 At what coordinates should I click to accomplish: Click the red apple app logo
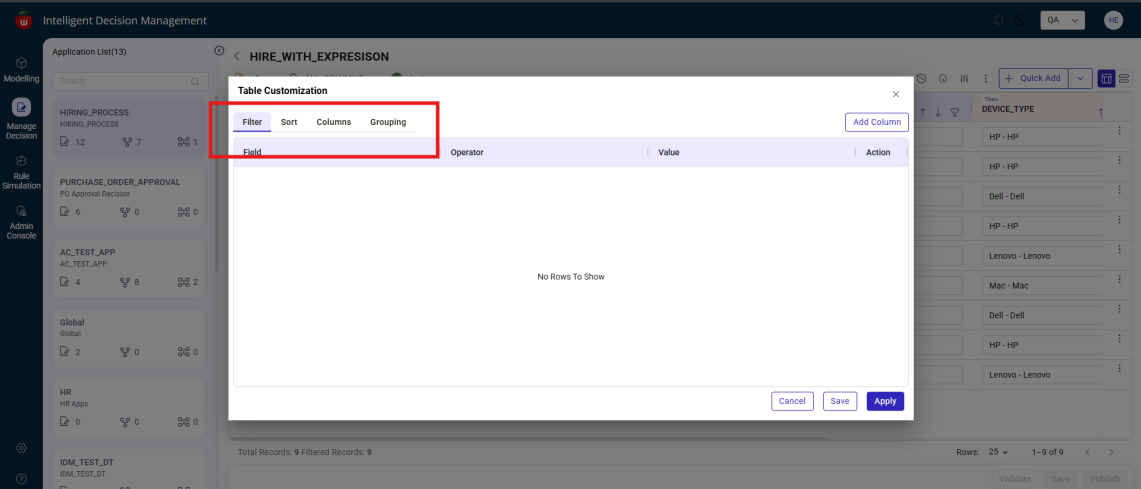24,21
